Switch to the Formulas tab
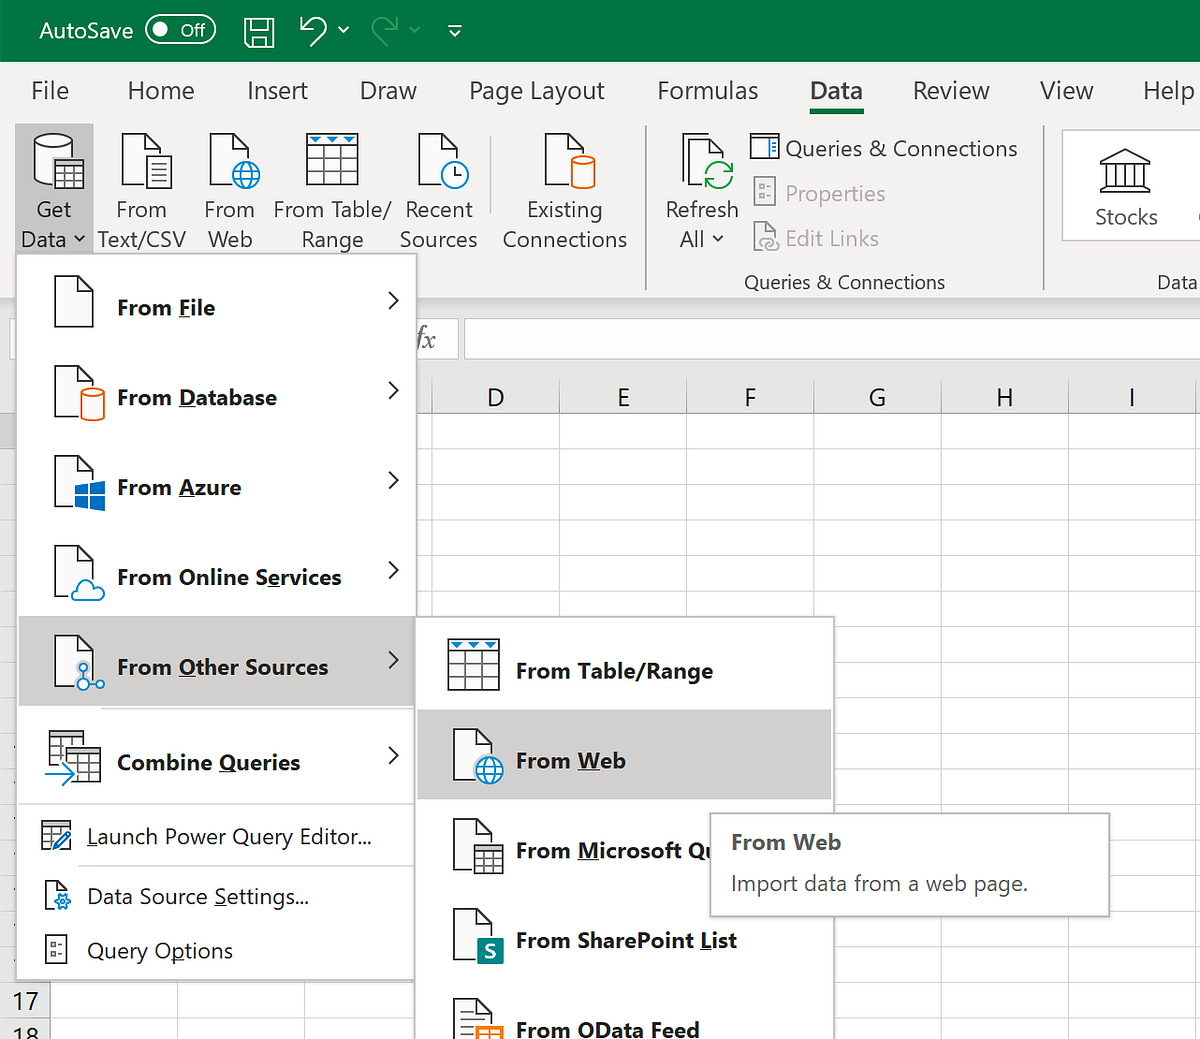This screenshot has width=1200, height=1039. click(707, 91)
